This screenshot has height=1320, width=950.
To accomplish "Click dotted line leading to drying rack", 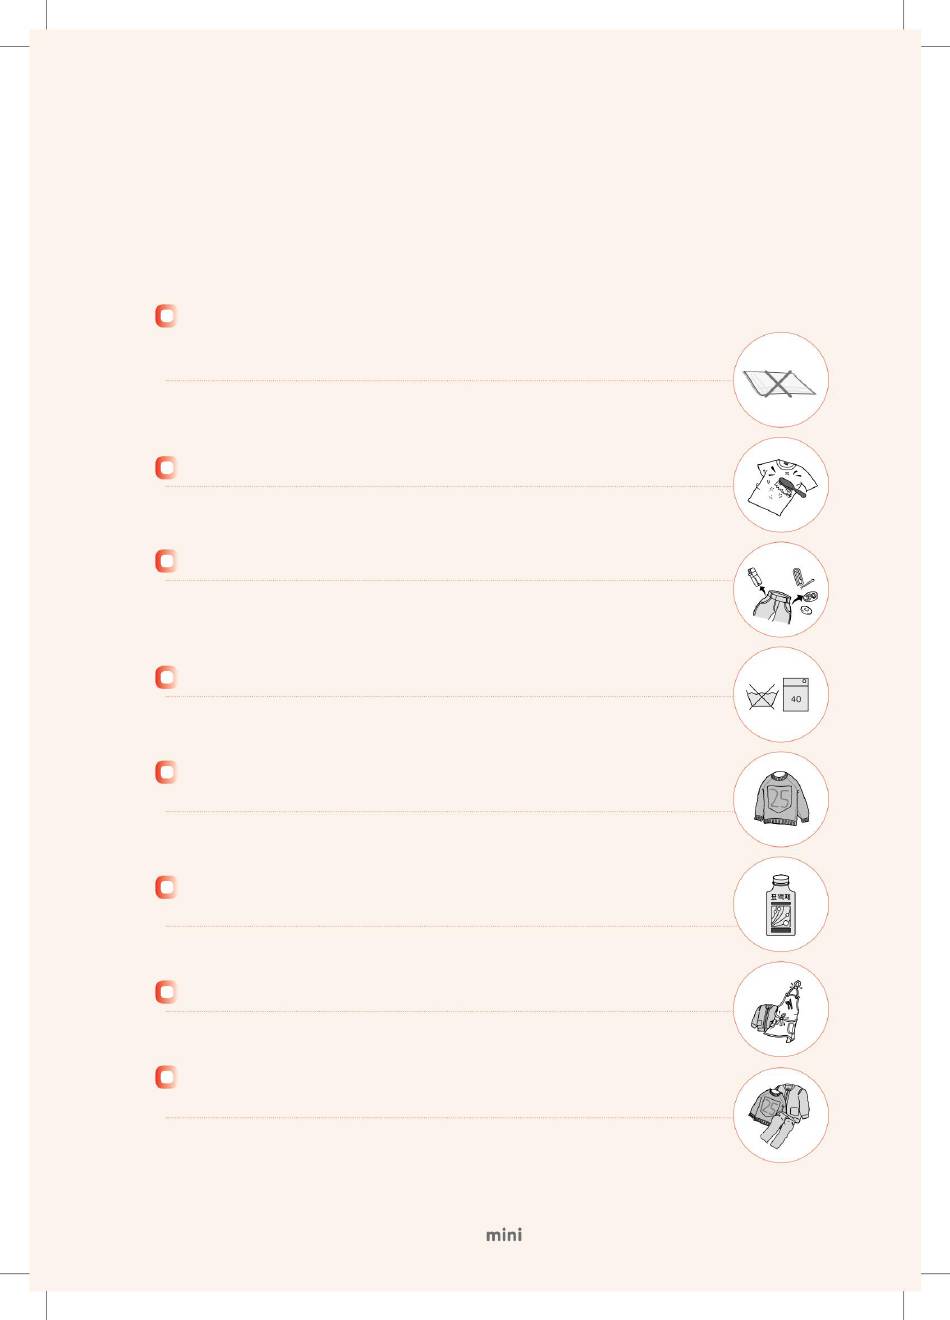I will (x=449, y=380).
